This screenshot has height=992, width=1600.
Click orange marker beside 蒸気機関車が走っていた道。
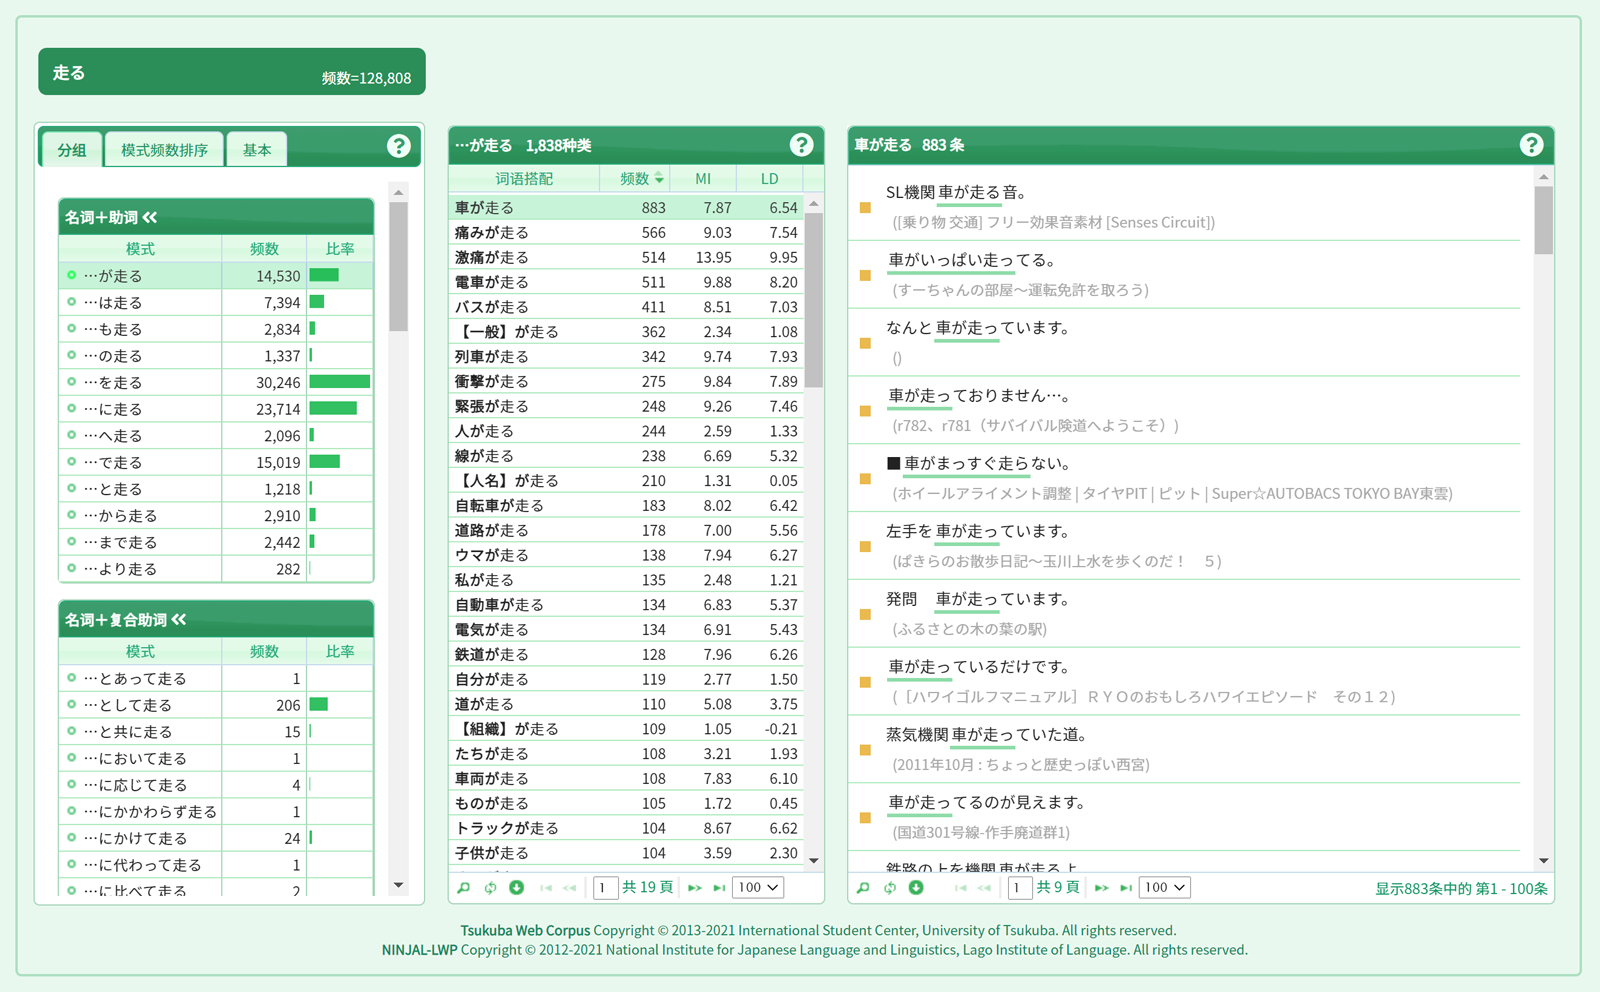point(865,750)
